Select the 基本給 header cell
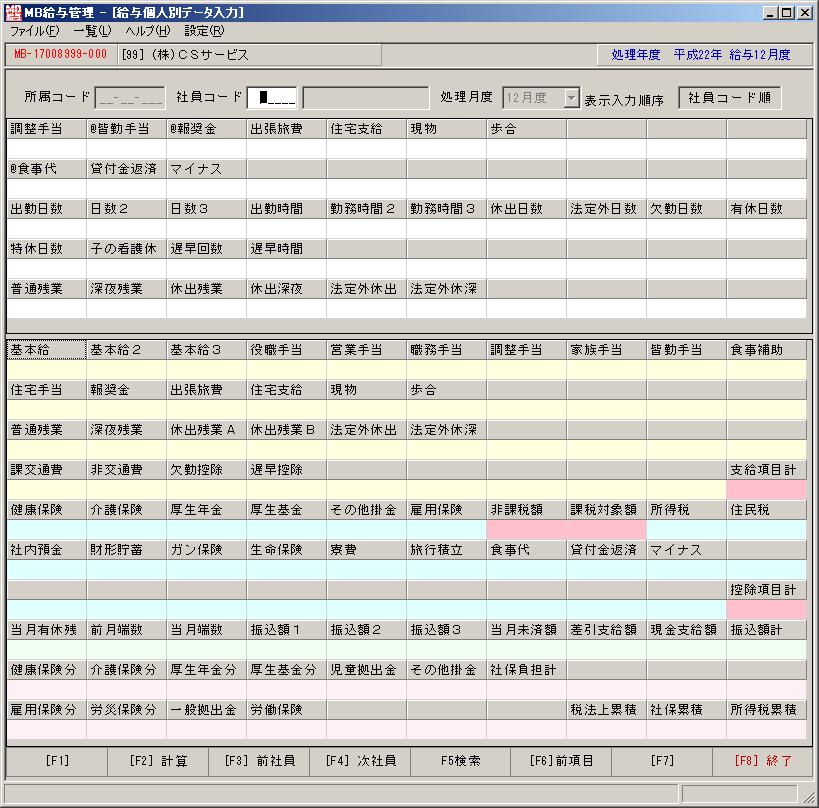The width and height of the screenshot is (819, 808). tap(46, 350)
